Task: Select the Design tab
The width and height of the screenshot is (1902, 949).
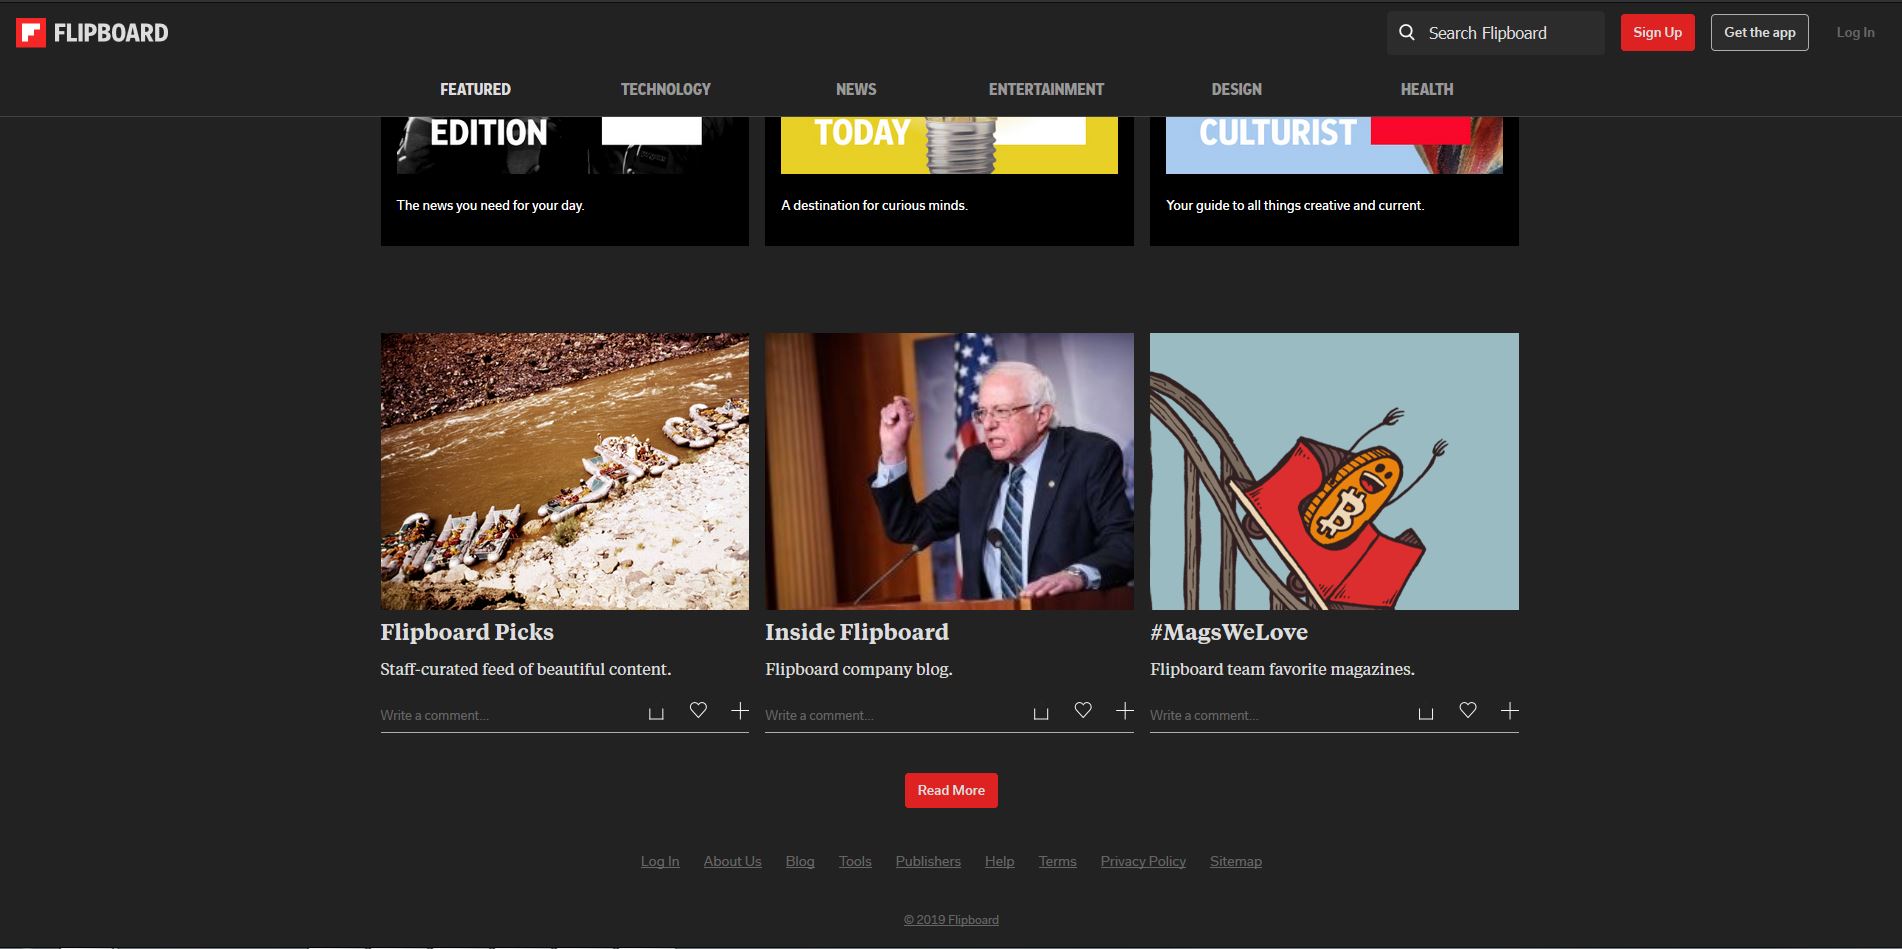Action: point(1237,89)
